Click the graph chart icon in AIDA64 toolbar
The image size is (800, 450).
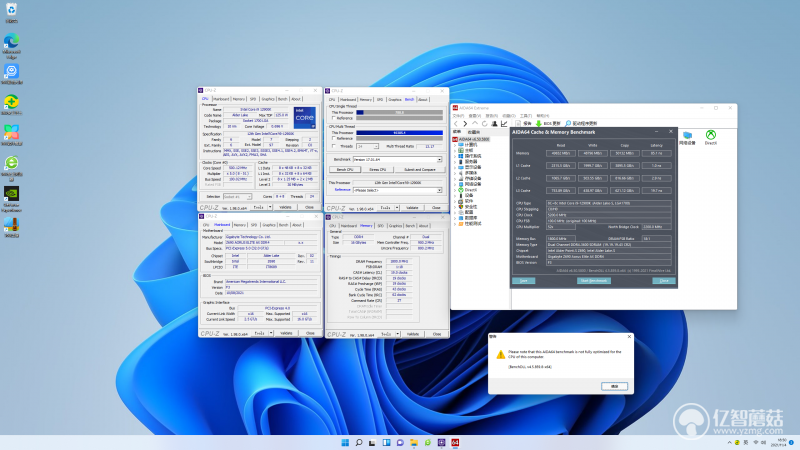pyautogui.click(x=504, y=123)
